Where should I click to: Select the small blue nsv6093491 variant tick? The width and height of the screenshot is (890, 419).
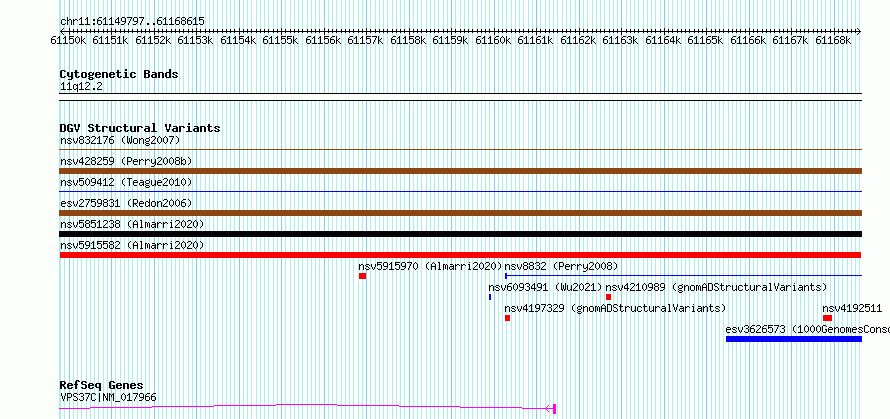(x=490, y=297)
